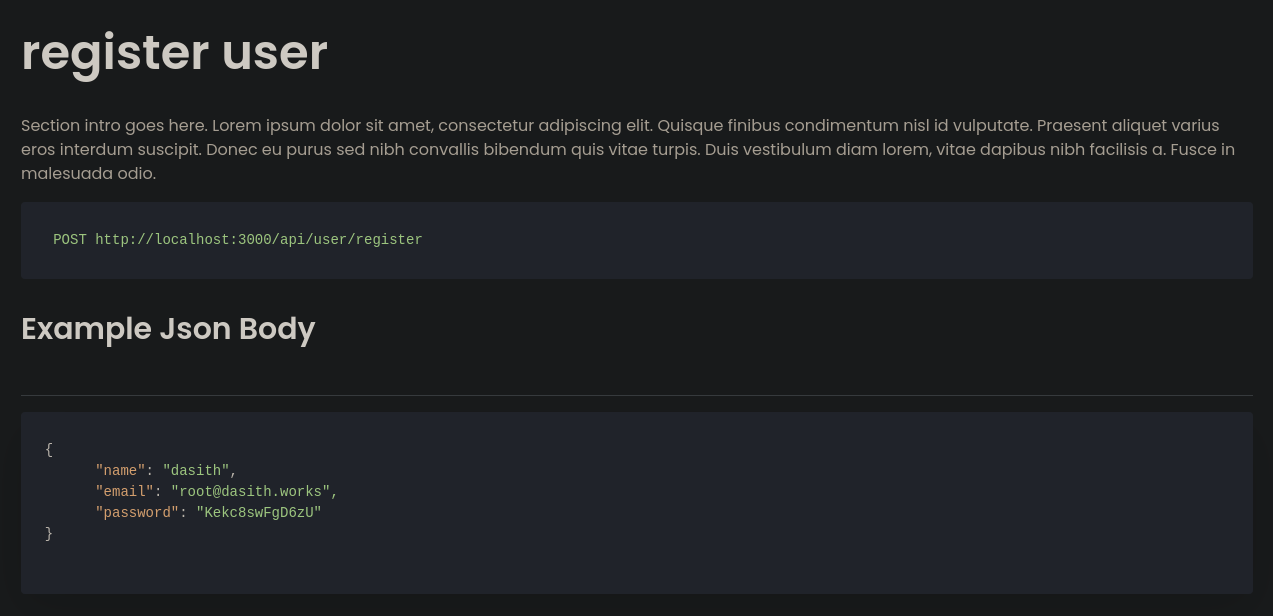Click the closing curly brace in the JSON
Screen dimensions: 1273x616
49,534
